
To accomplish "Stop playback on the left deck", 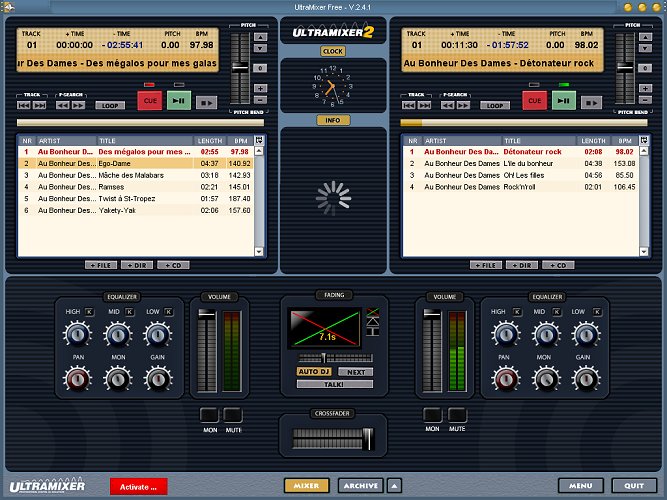I will [x=207, y=103].
